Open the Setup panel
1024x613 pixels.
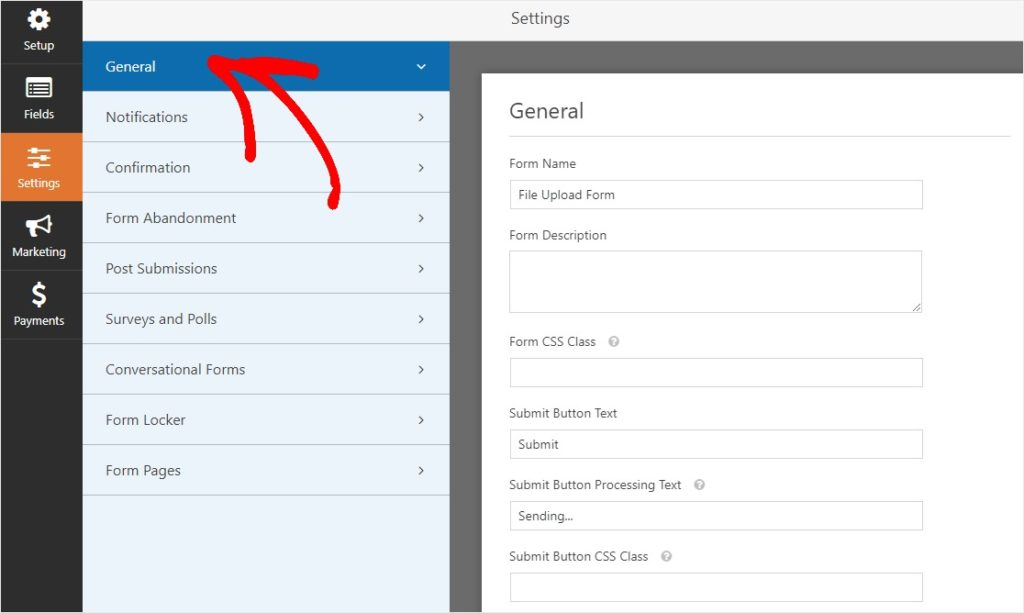pos(39,28)
